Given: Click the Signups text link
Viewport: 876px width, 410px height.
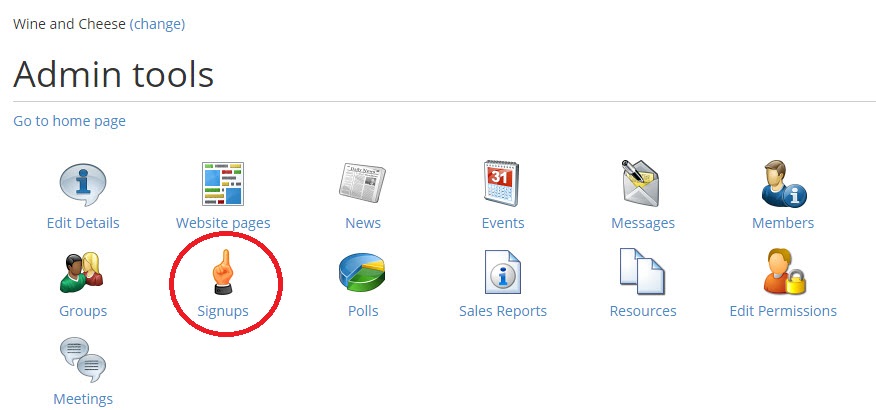Looking at the screenshot, I should (x=223, y=311).
